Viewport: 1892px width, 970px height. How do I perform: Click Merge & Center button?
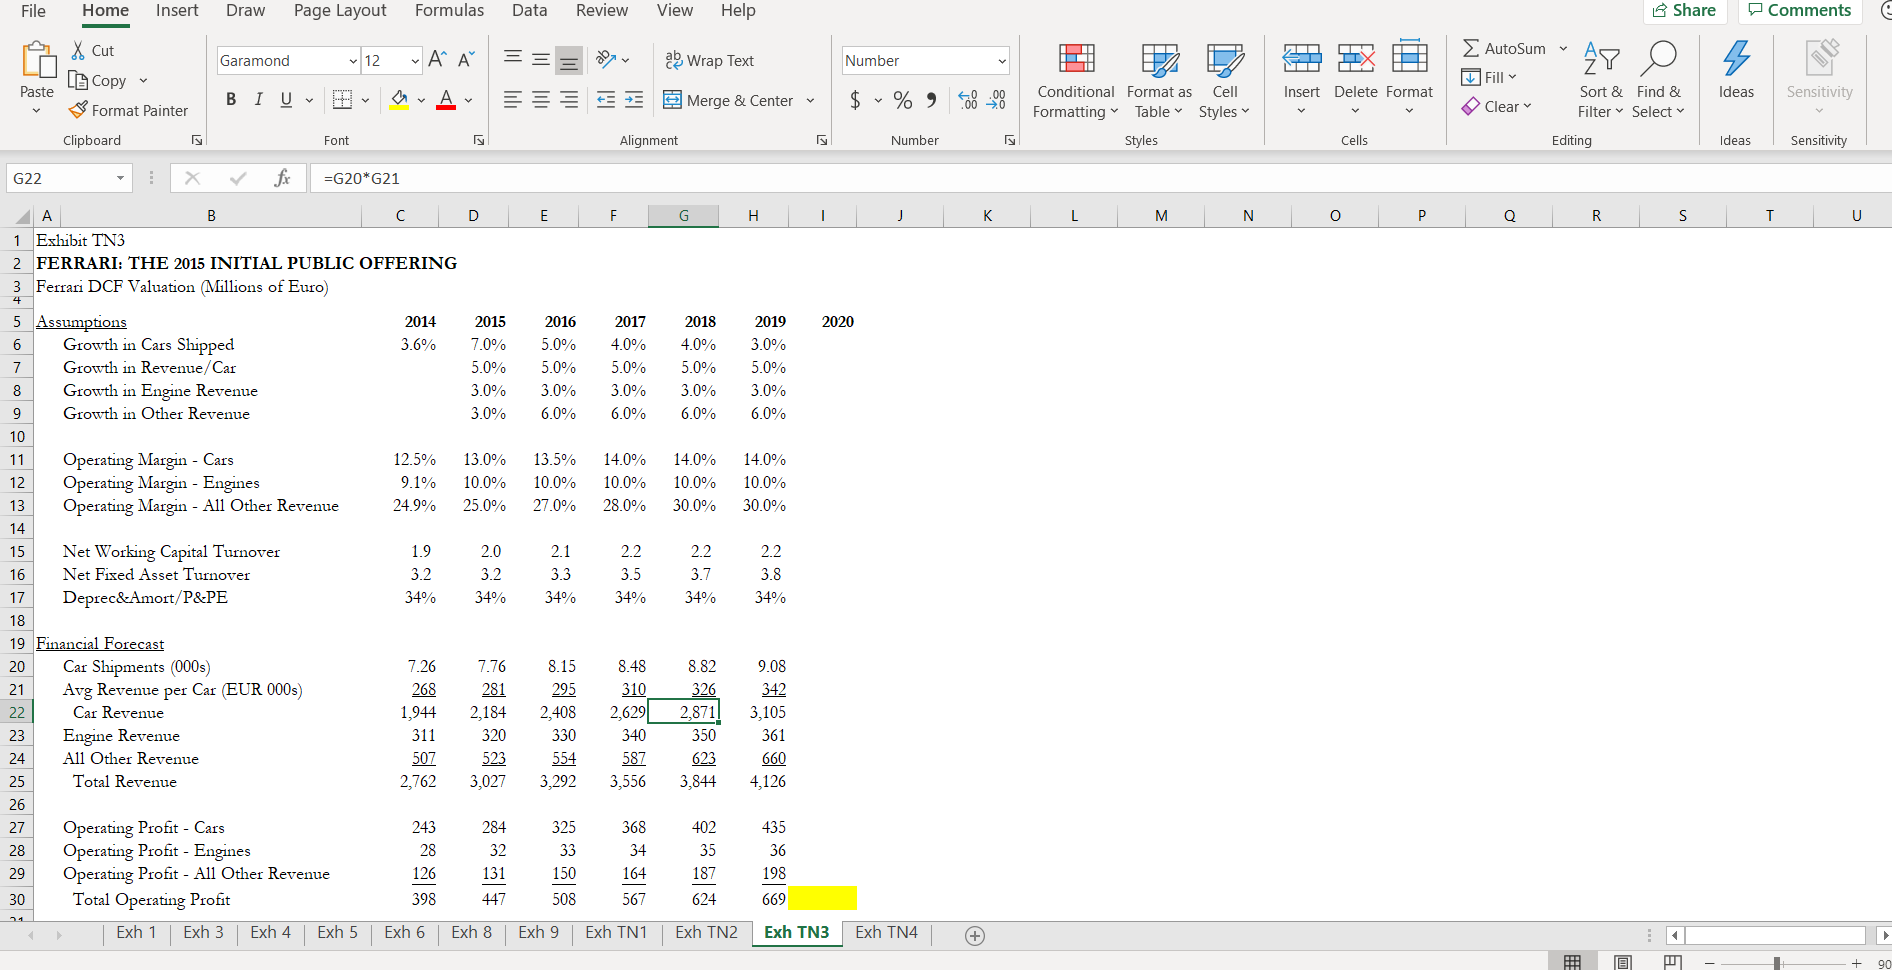(728, 100)
